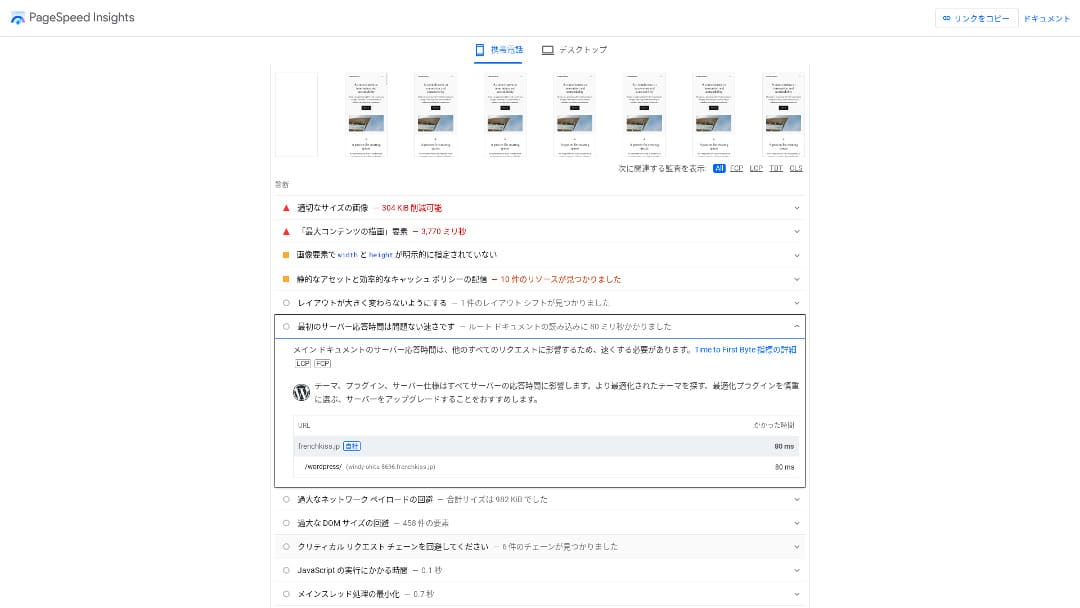Open the ドキュメント link
The width and height of the screenshot is (1080, 608).
pos(1046,18)
